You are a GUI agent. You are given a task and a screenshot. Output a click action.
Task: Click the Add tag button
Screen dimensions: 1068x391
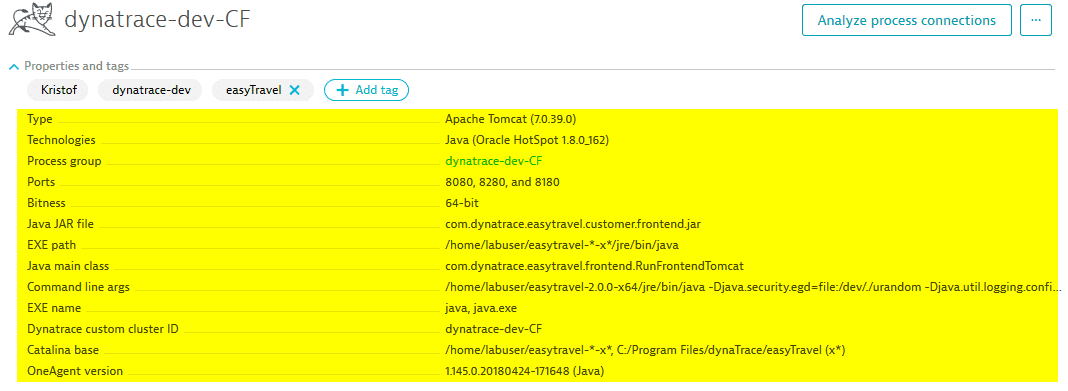[366, 90]
